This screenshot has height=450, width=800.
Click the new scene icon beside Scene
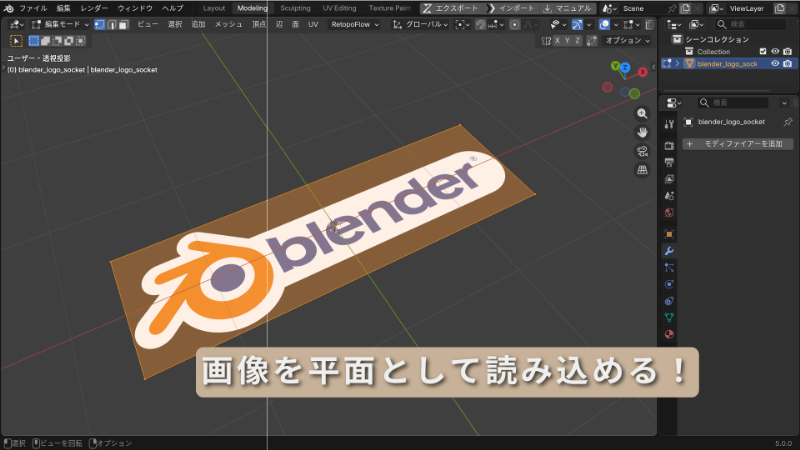tap(686, 8)
